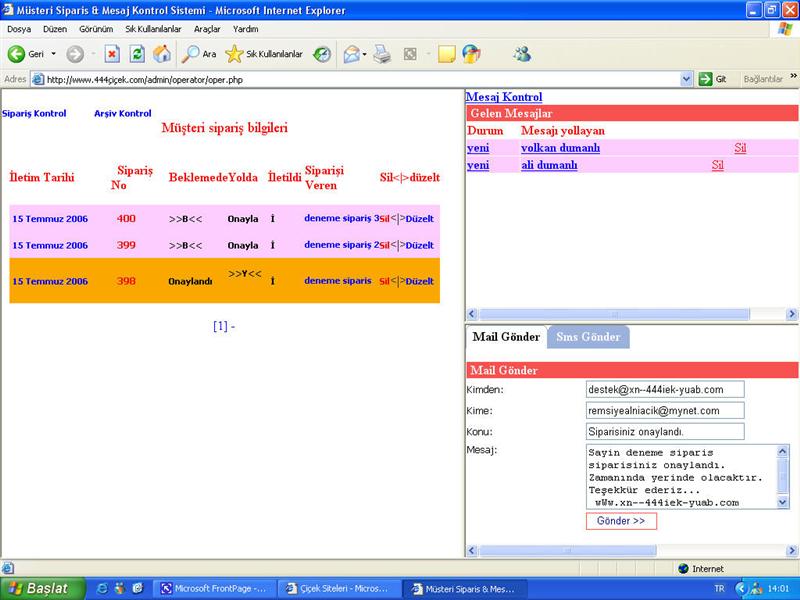Delete volkan dumanlı message with Sil

pos(740,148)
